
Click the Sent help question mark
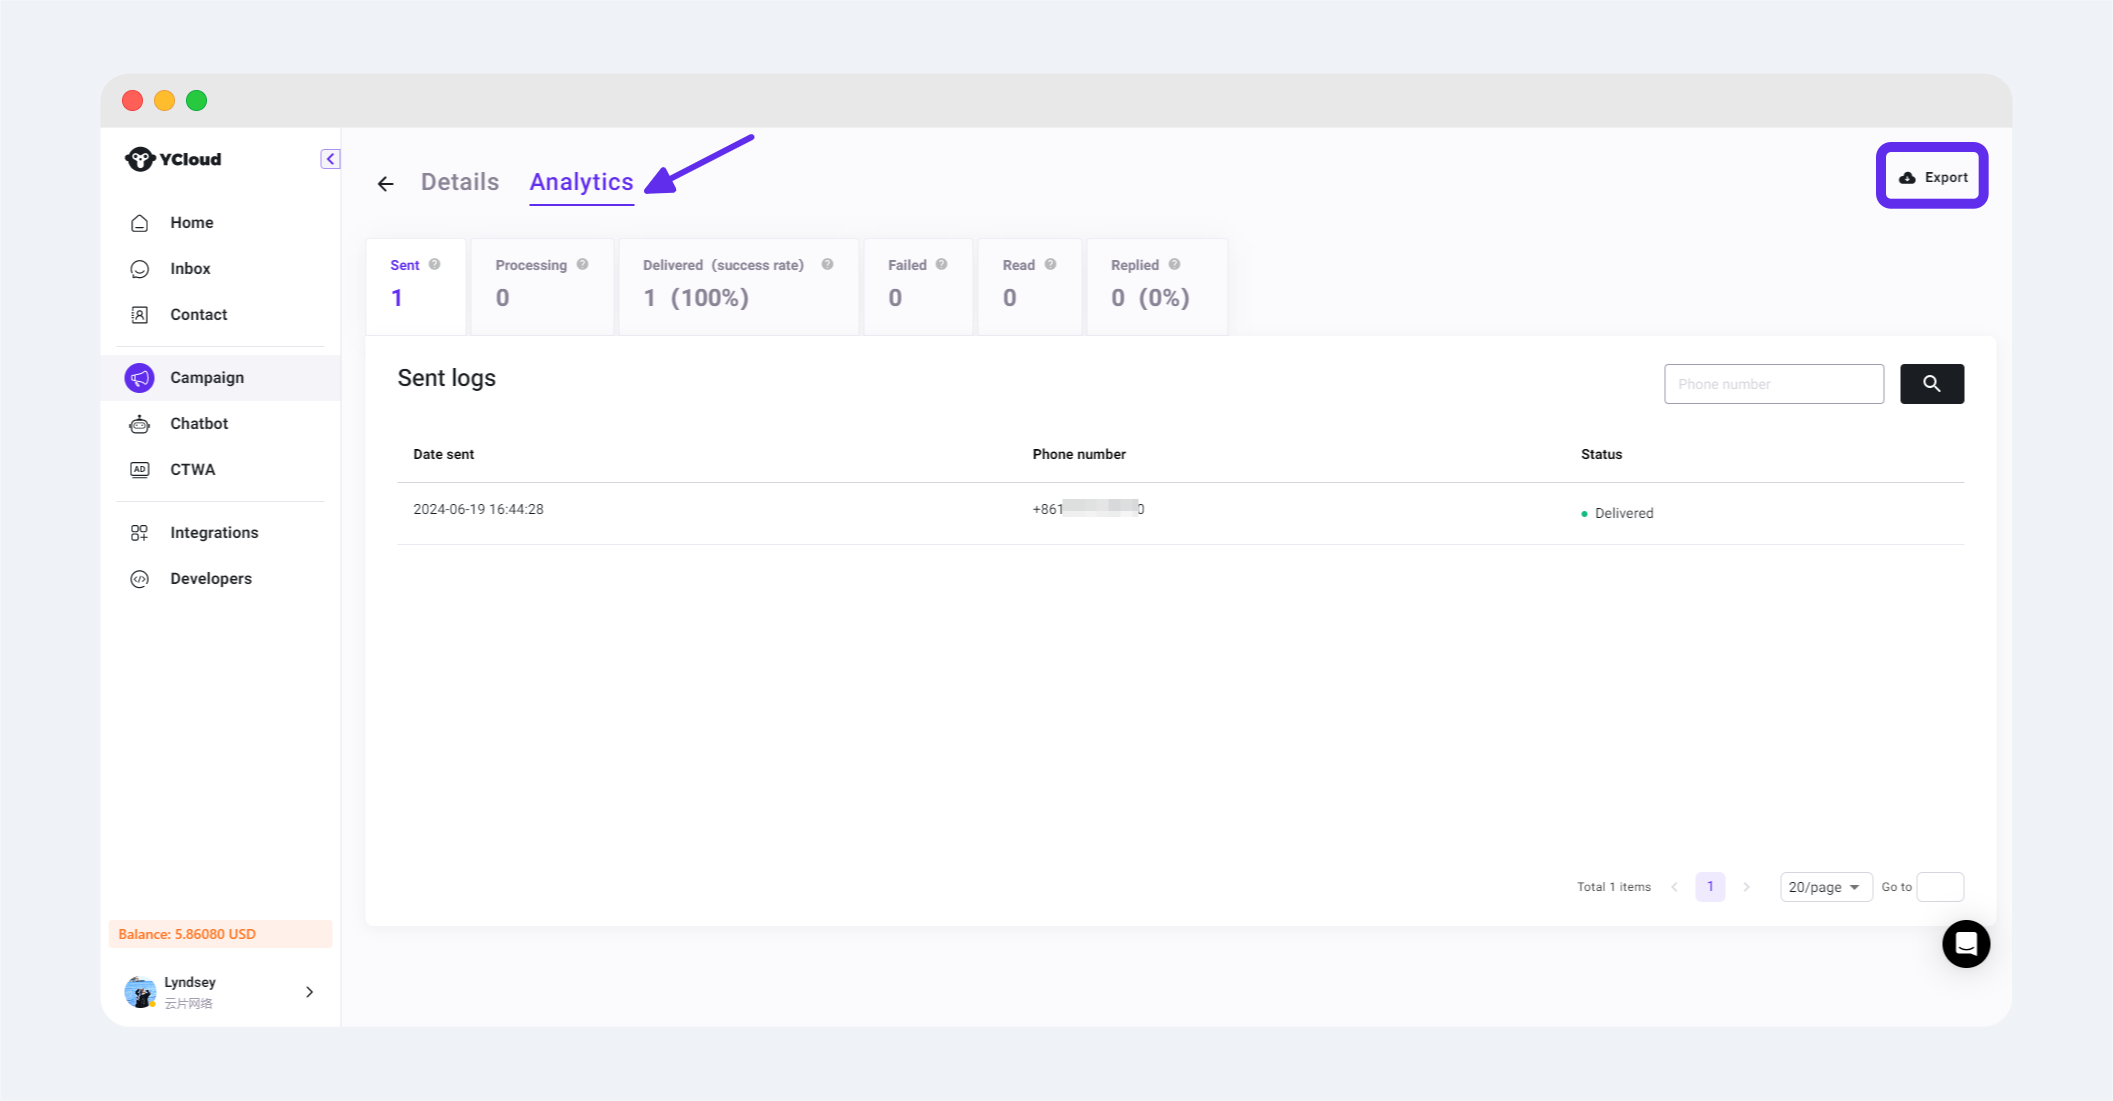[435, 265]
